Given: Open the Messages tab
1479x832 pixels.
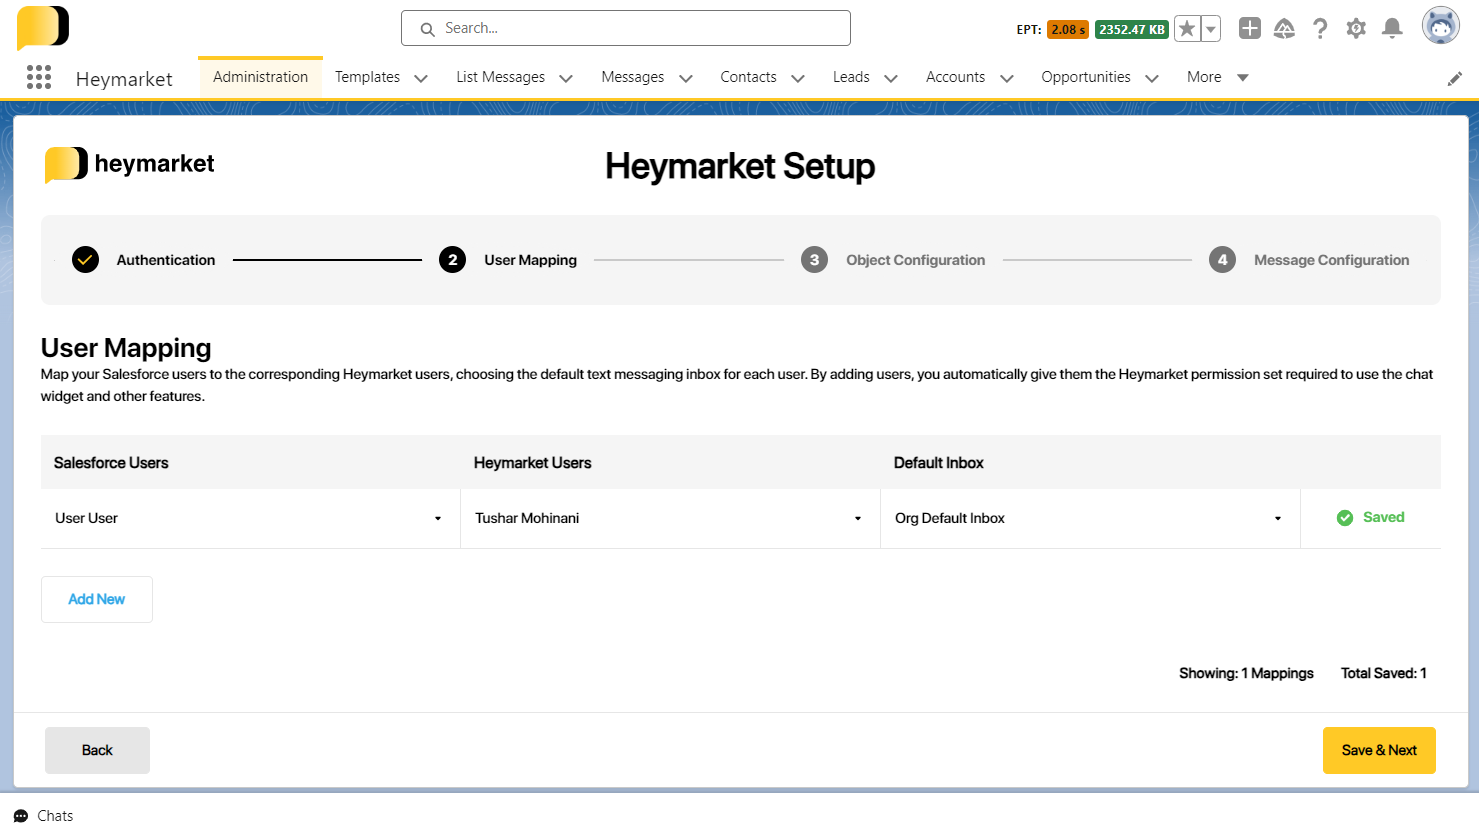Looking at the screenshot, I should pyautogui.click(x=633, y=77).
